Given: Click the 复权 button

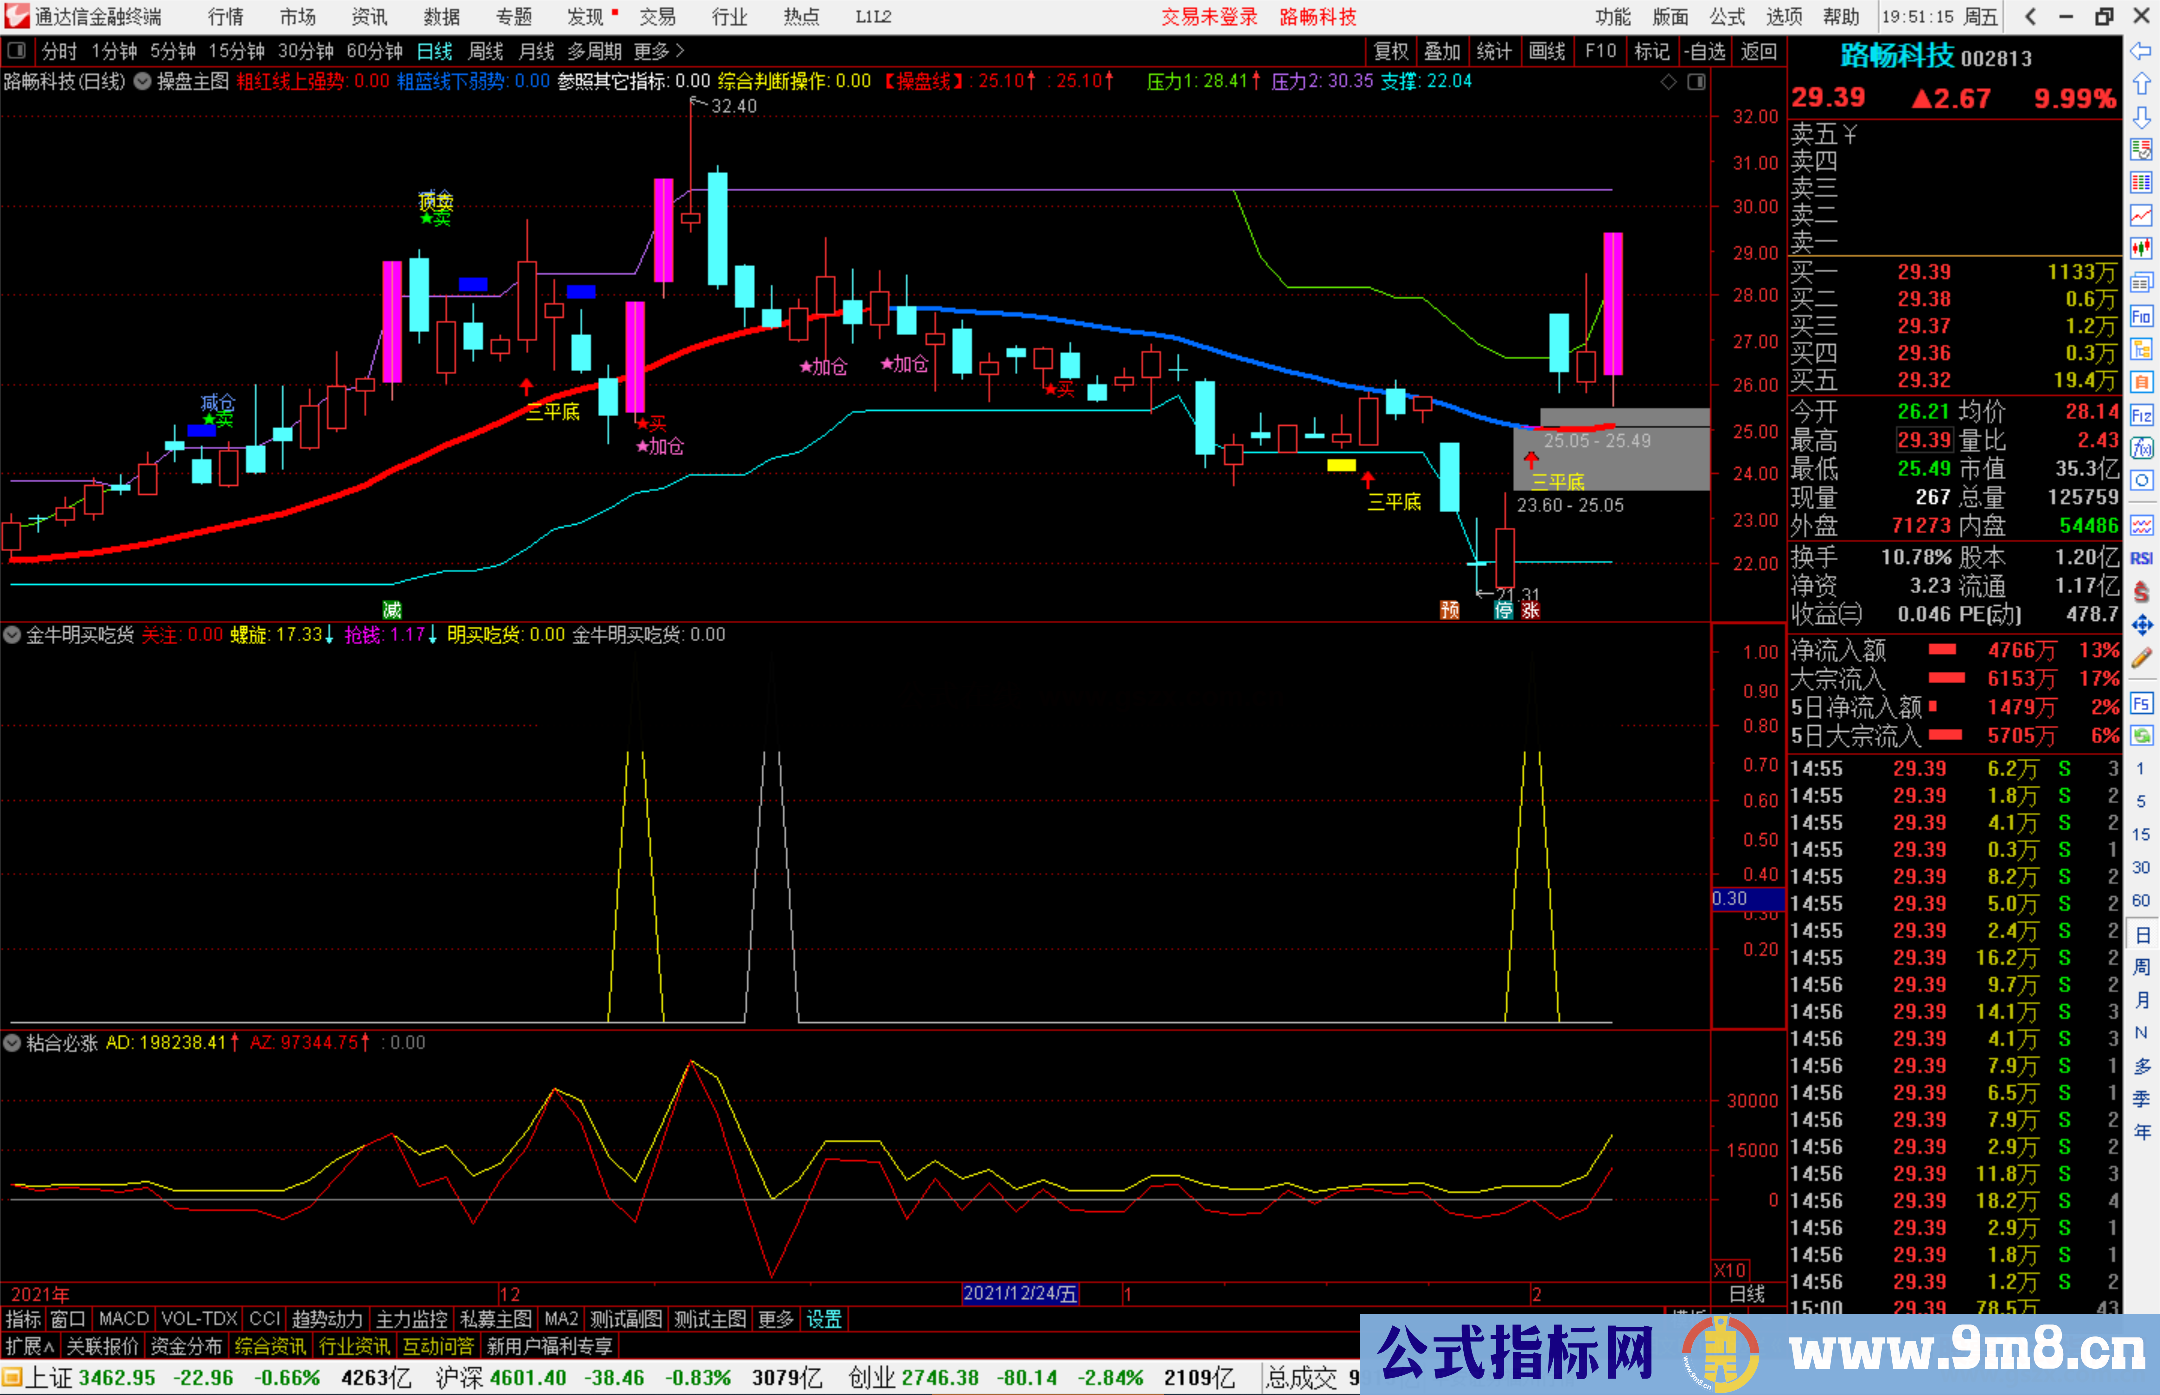Looking at the screenshot, I should click(x=1390, y=51).
